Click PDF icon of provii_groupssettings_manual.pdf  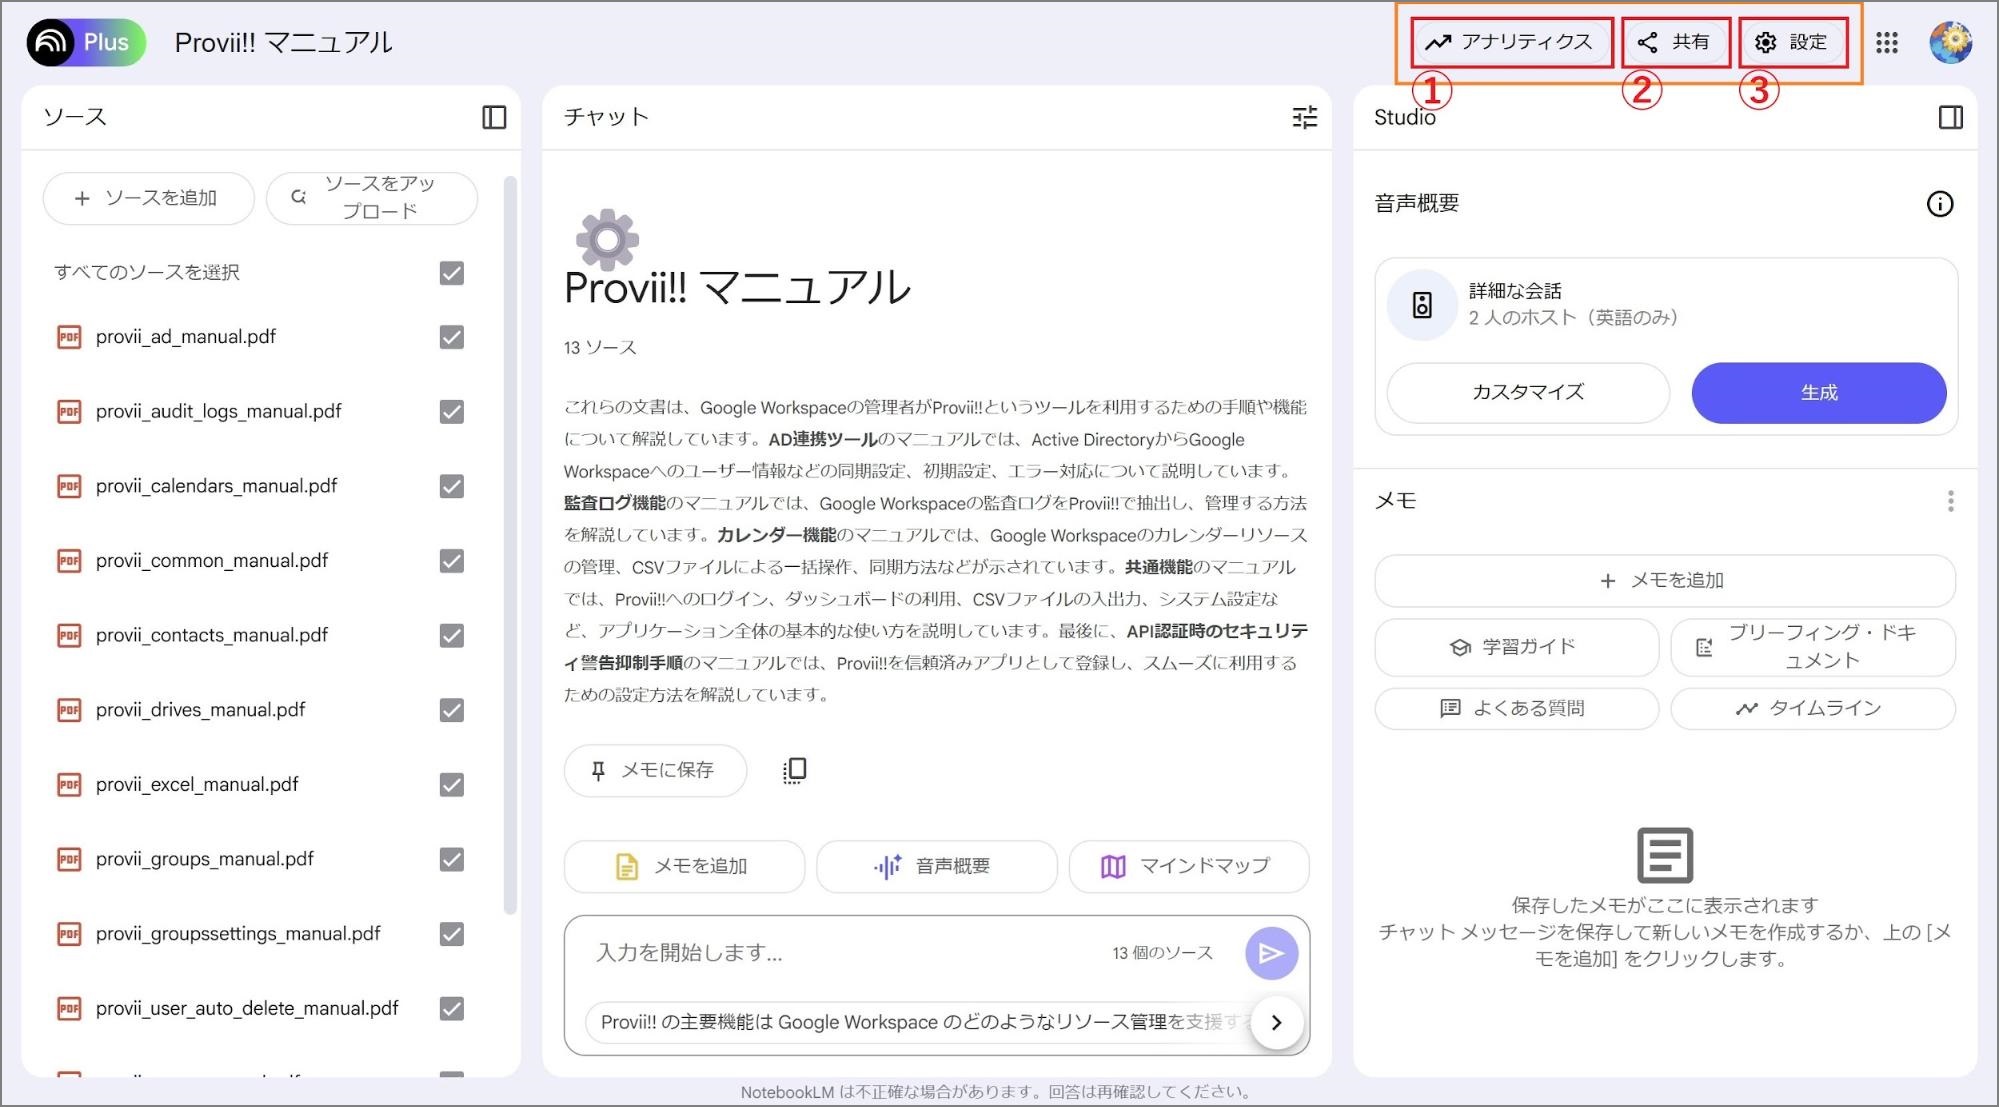pos(69,934)
